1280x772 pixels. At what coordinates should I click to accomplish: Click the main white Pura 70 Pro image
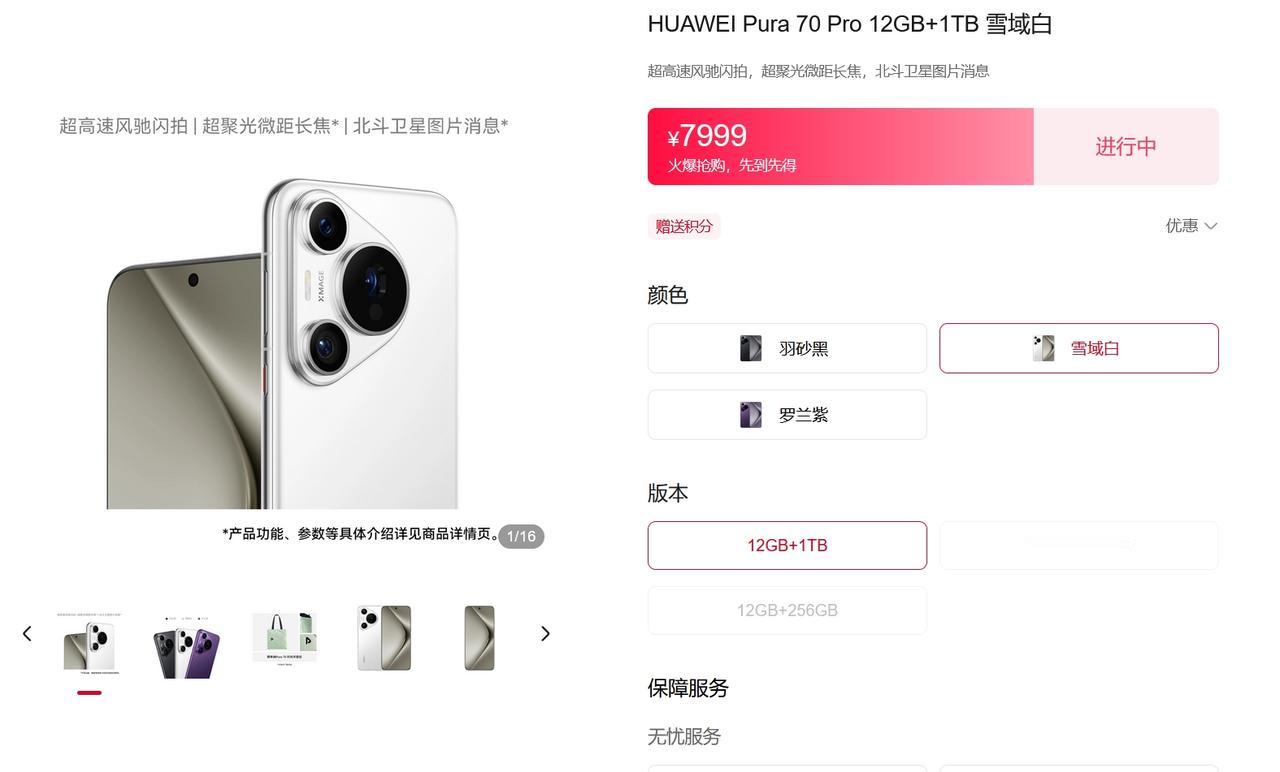(x=283, y=342)
